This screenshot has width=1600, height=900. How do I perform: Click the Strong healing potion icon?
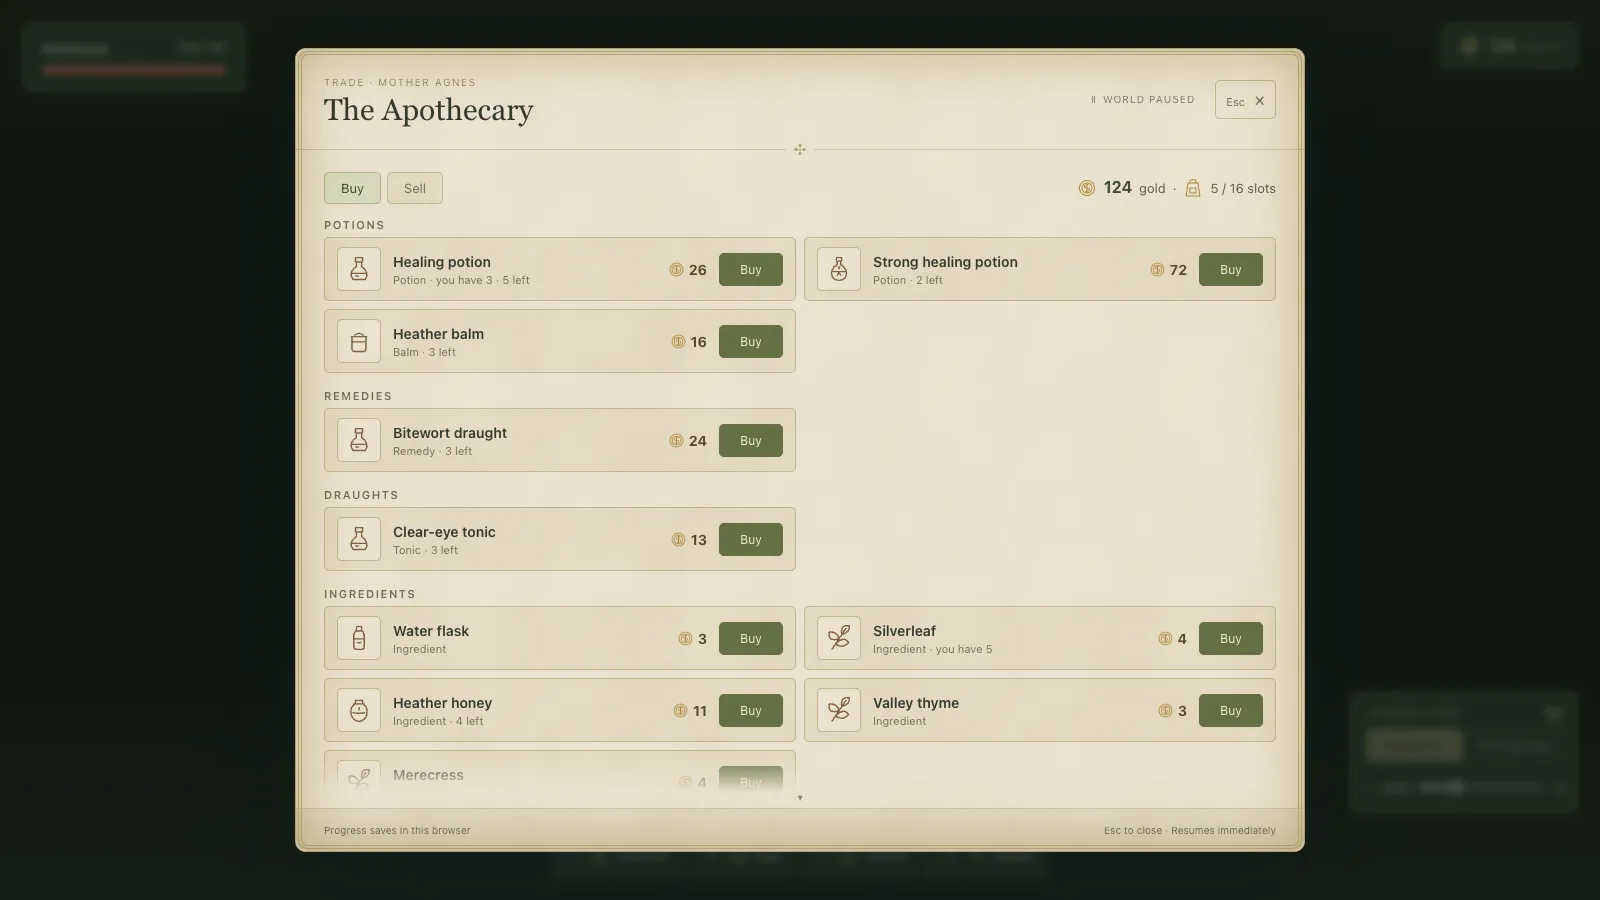tap(839, 269)
